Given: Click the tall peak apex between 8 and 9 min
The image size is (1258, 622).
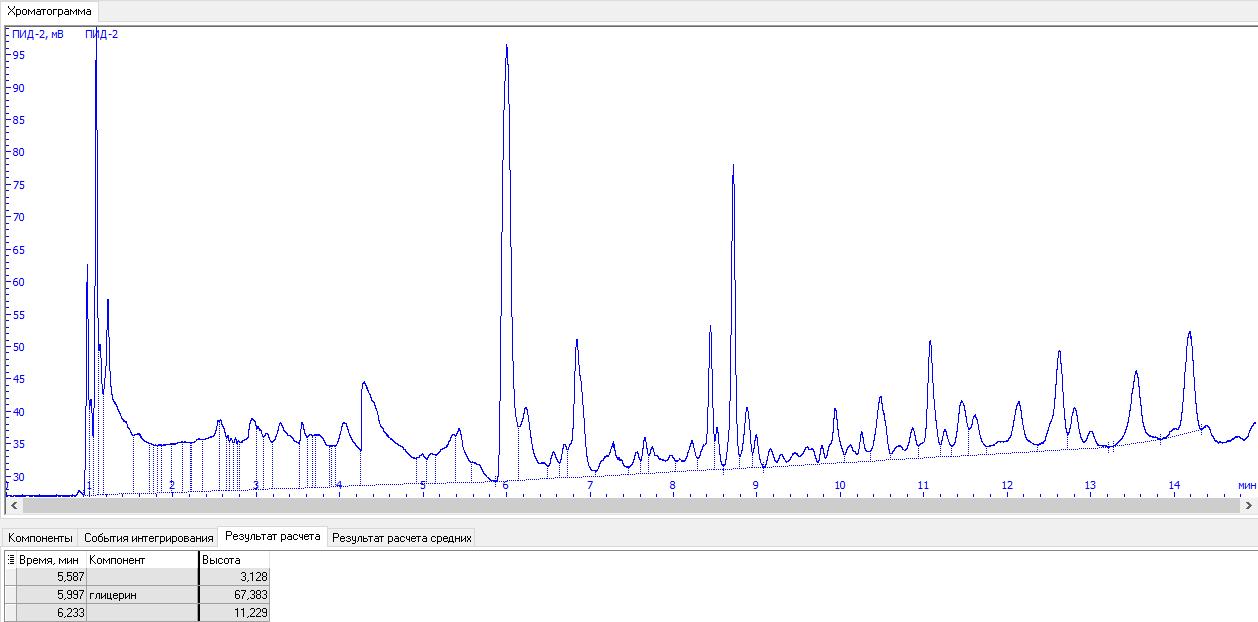Looking at the screenshot, I should pyautogui.click(x=733, y=166).
